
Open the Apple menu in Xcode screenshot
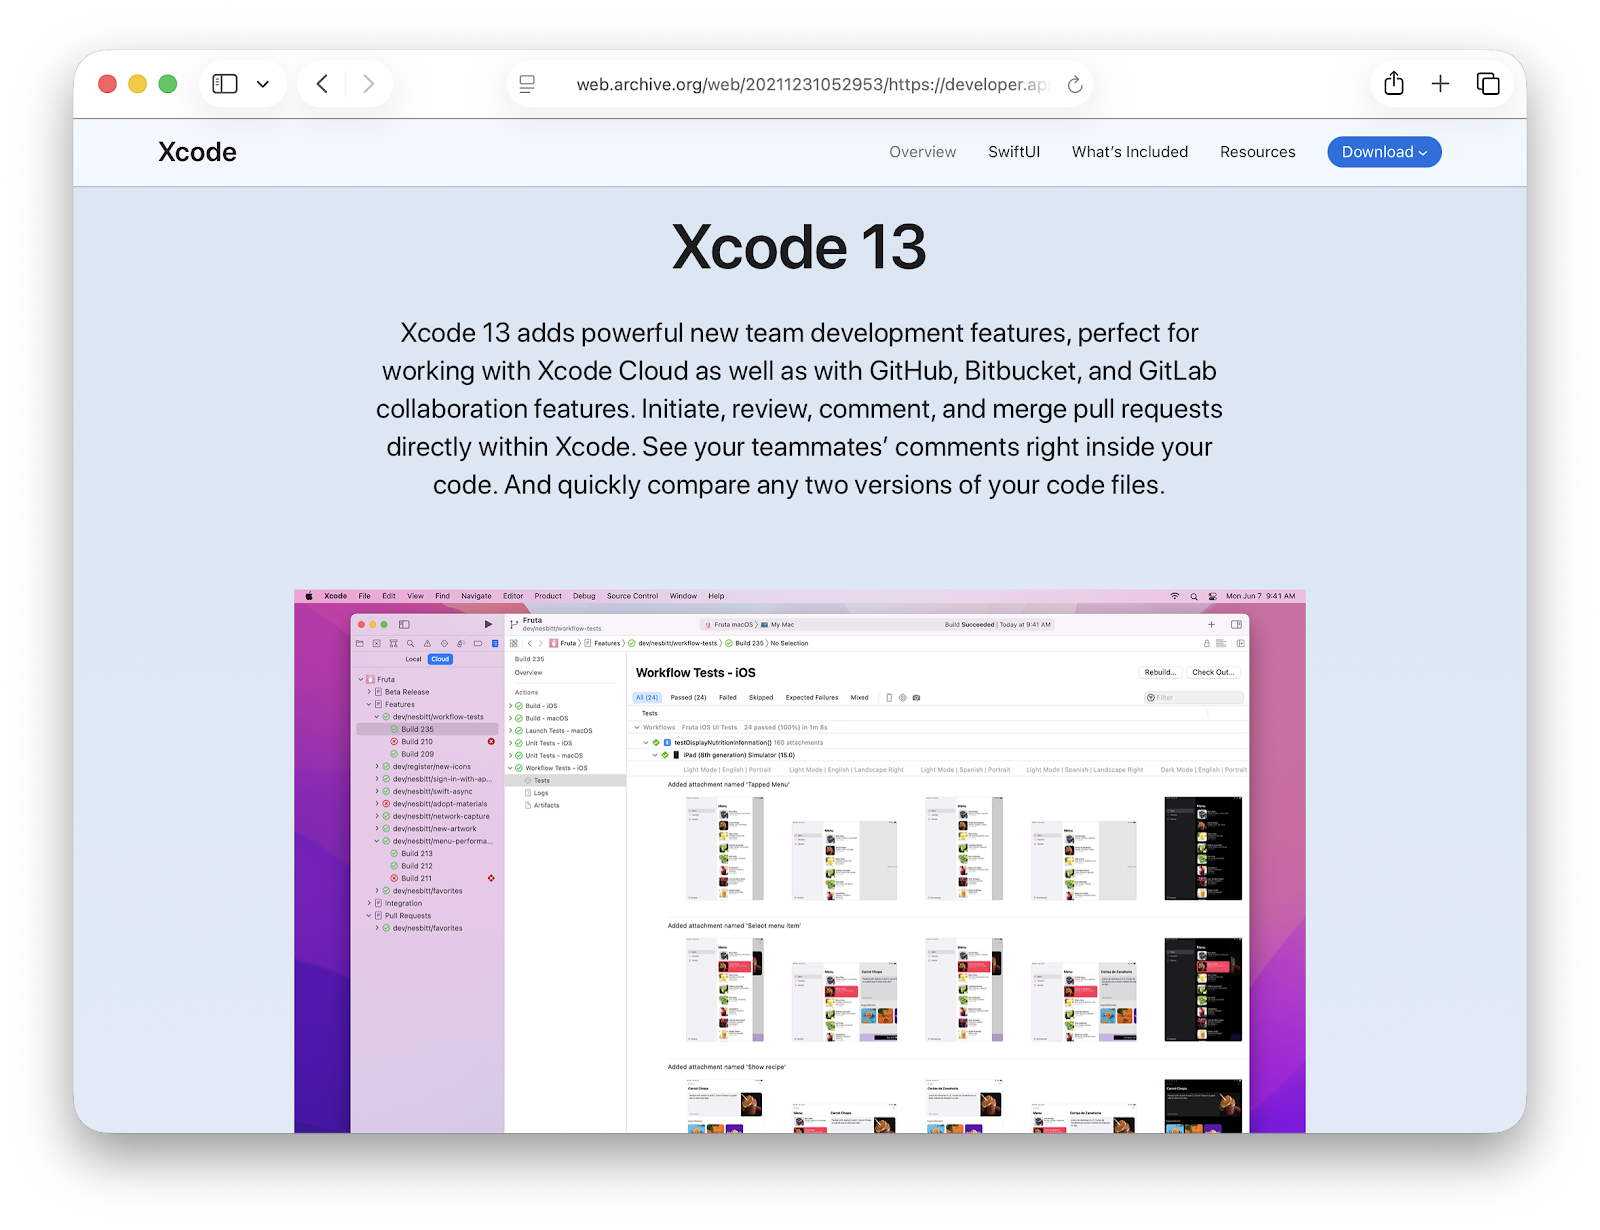pos(309,596)
